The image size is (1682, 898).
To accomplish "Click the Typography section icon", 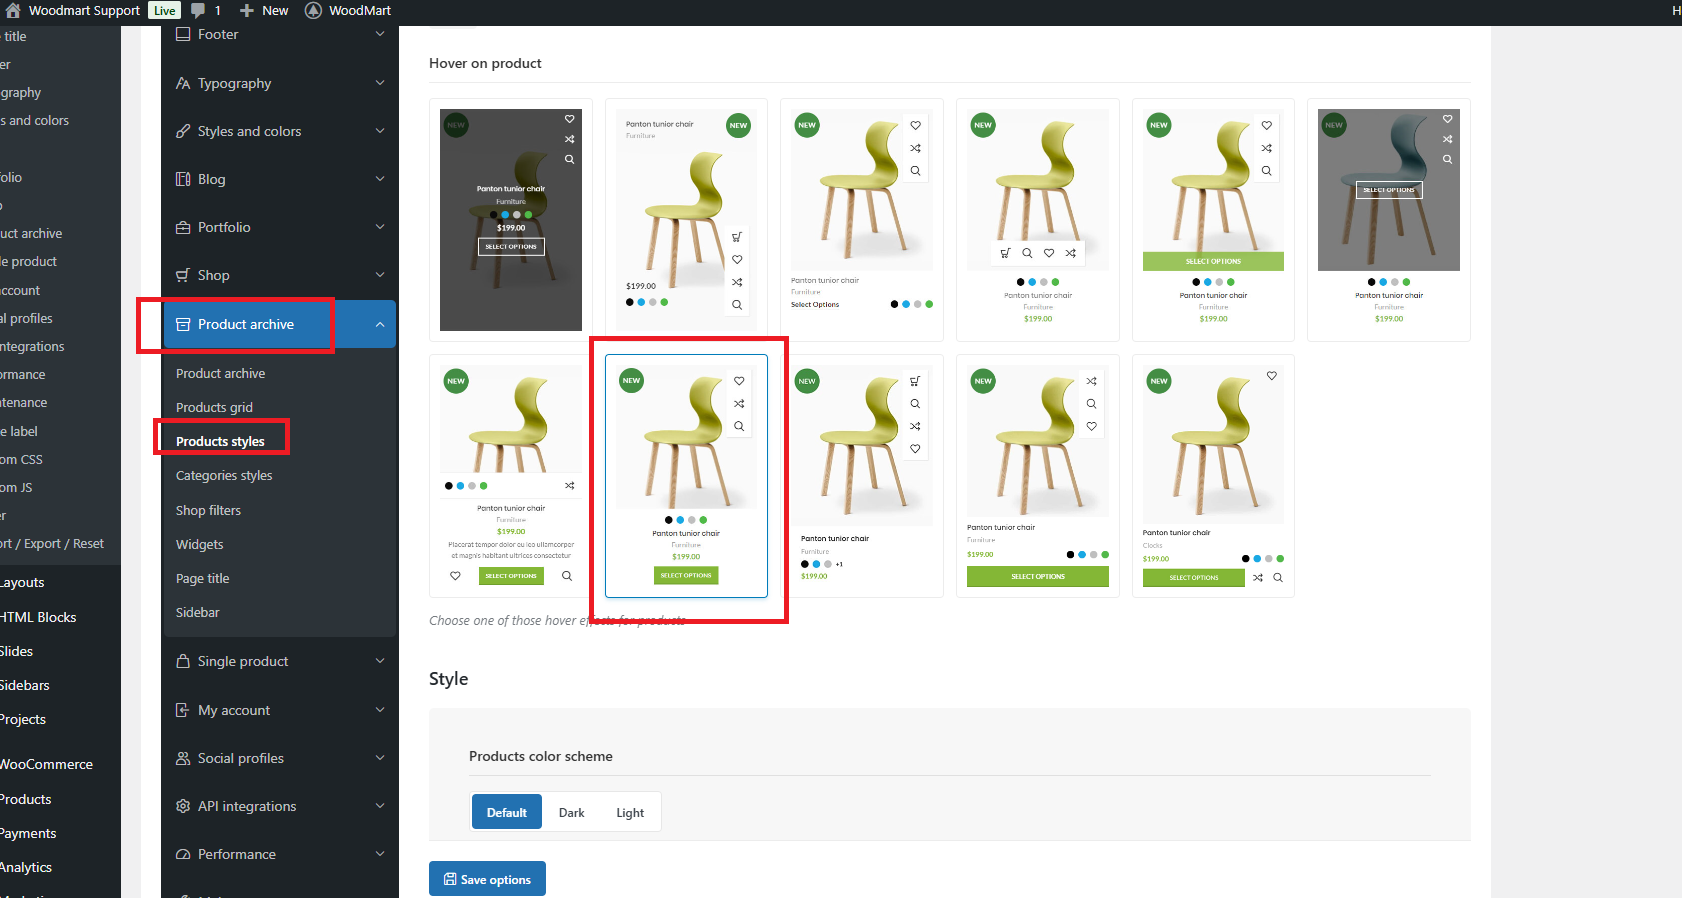I will pyautogui.click(x=183, y=83).
